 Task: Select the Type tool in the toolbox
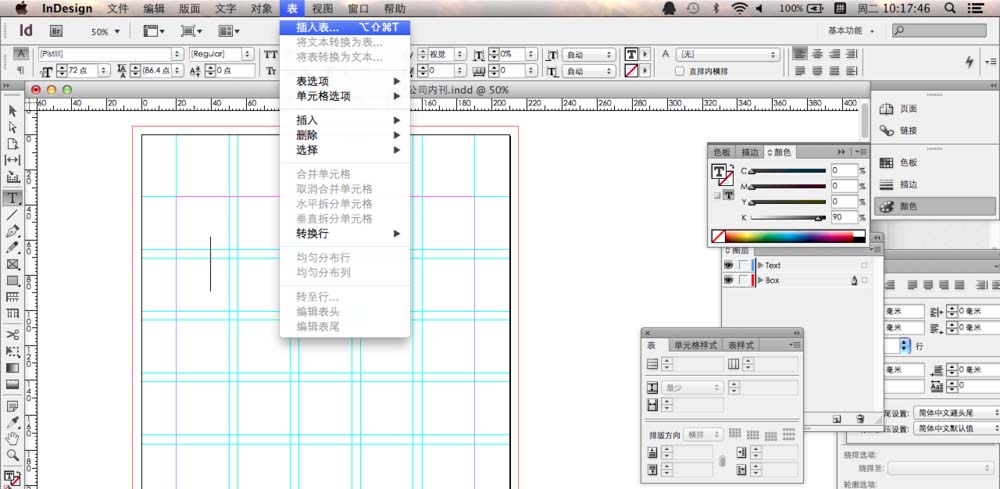coord(13,198)
